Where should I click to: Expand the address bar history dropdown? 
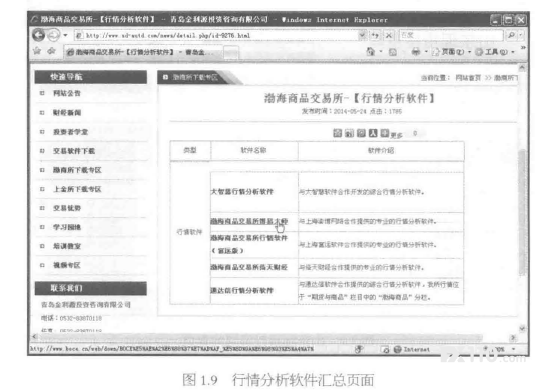[x=362, y=35]
